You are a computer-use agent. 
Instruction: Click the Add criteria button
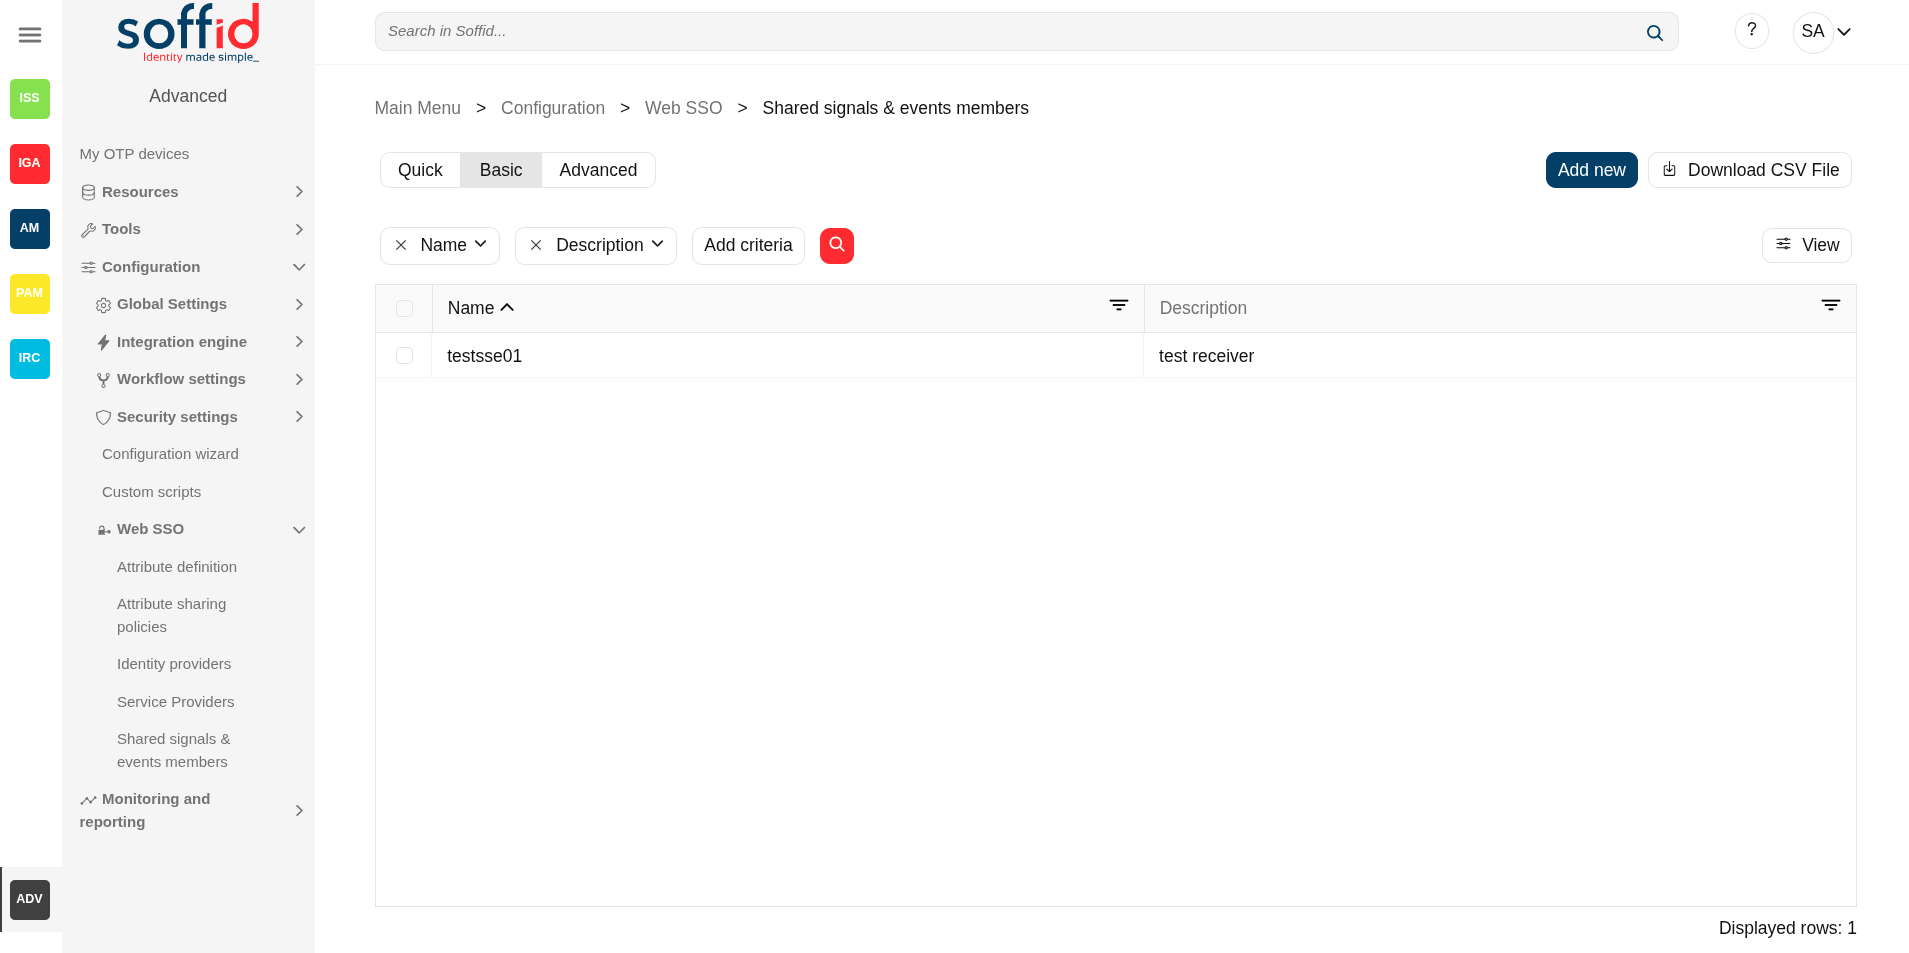(x=748, y=245)
